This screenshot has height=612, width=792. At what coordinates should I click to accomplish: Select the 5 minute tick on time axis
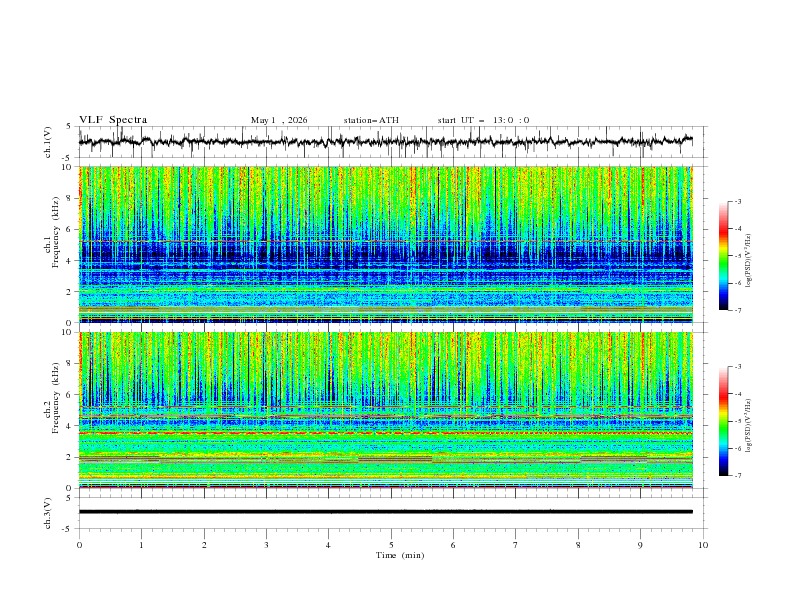click(391, 545)
